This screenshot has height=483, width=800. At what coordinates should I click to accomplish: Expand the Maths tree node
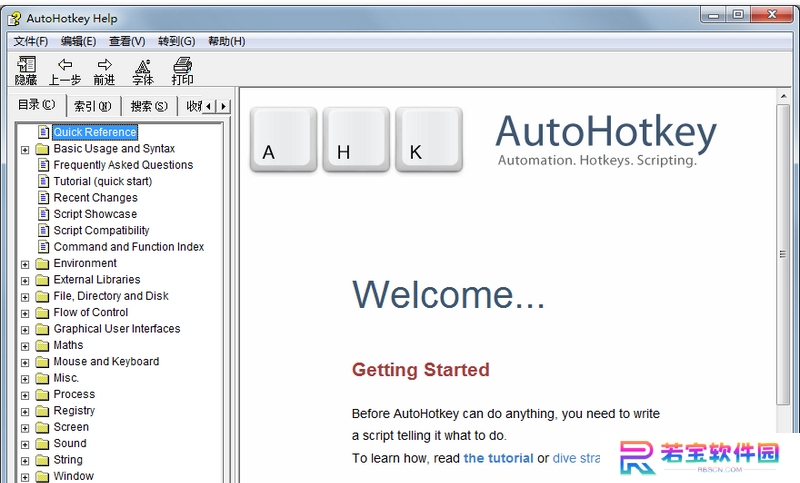(25, 346)
